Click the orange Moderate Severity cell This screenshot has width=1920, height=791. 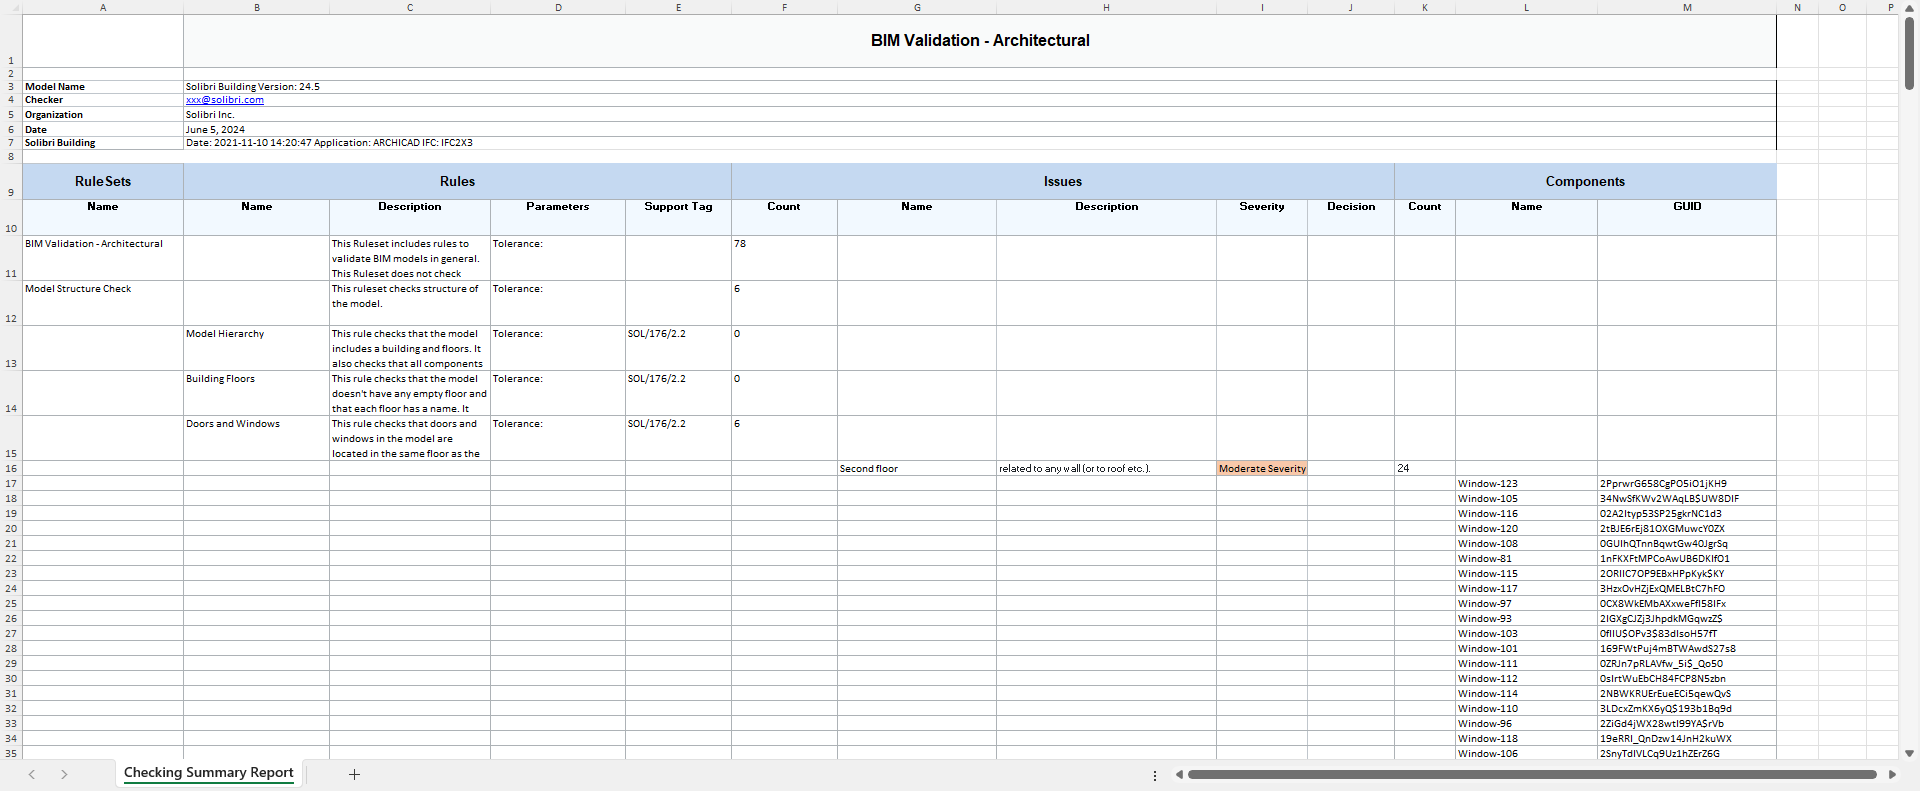(x=1261, y=468)
